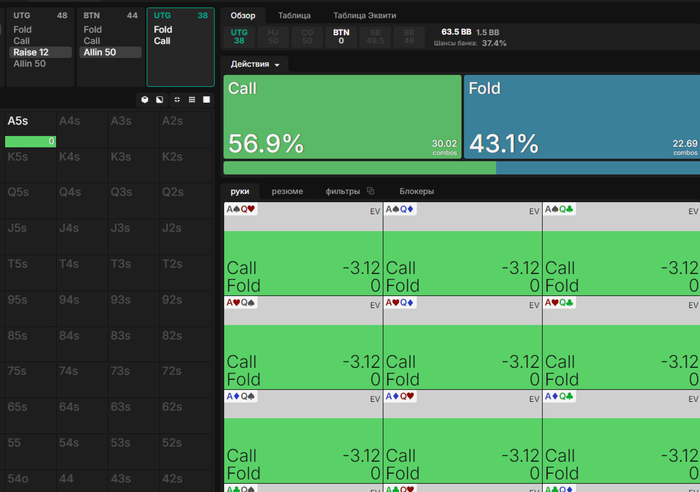The image size is (700, 492).
Task: Click the hexagon 3D view icon
Action: pyautogui.click(x=145, y=100)
